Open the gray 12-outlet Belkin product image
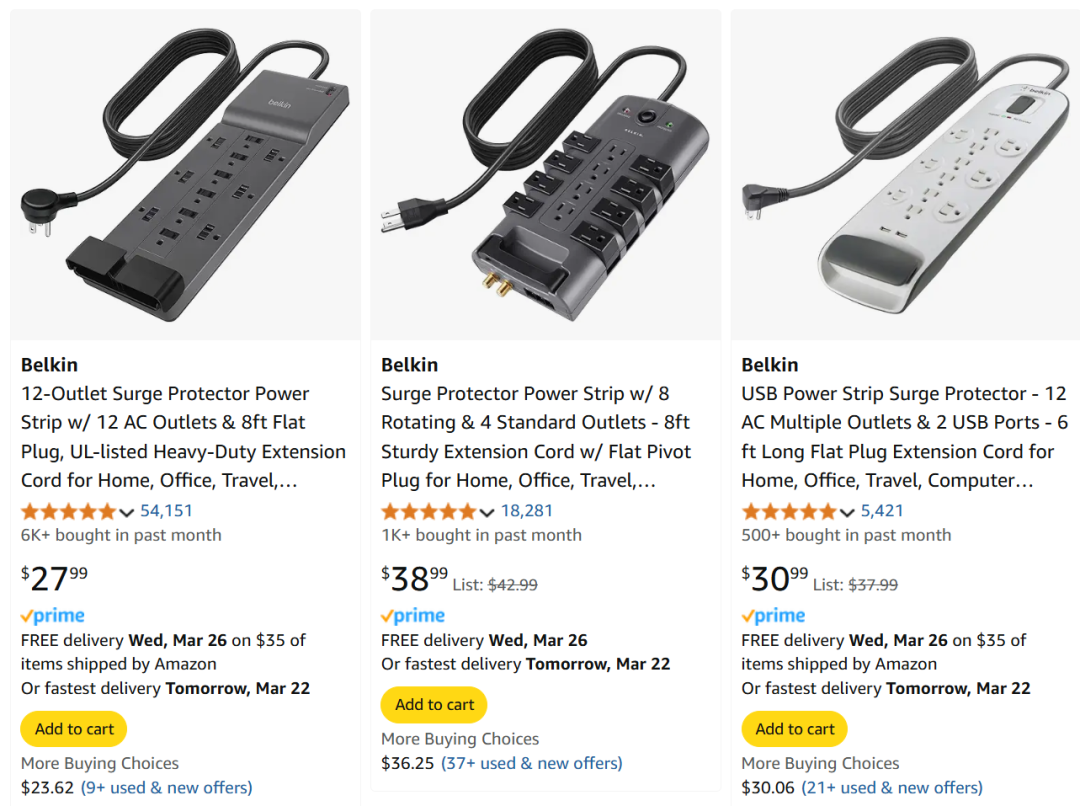The width and height of the screenshot is (1080, 806). pos(185,175)
